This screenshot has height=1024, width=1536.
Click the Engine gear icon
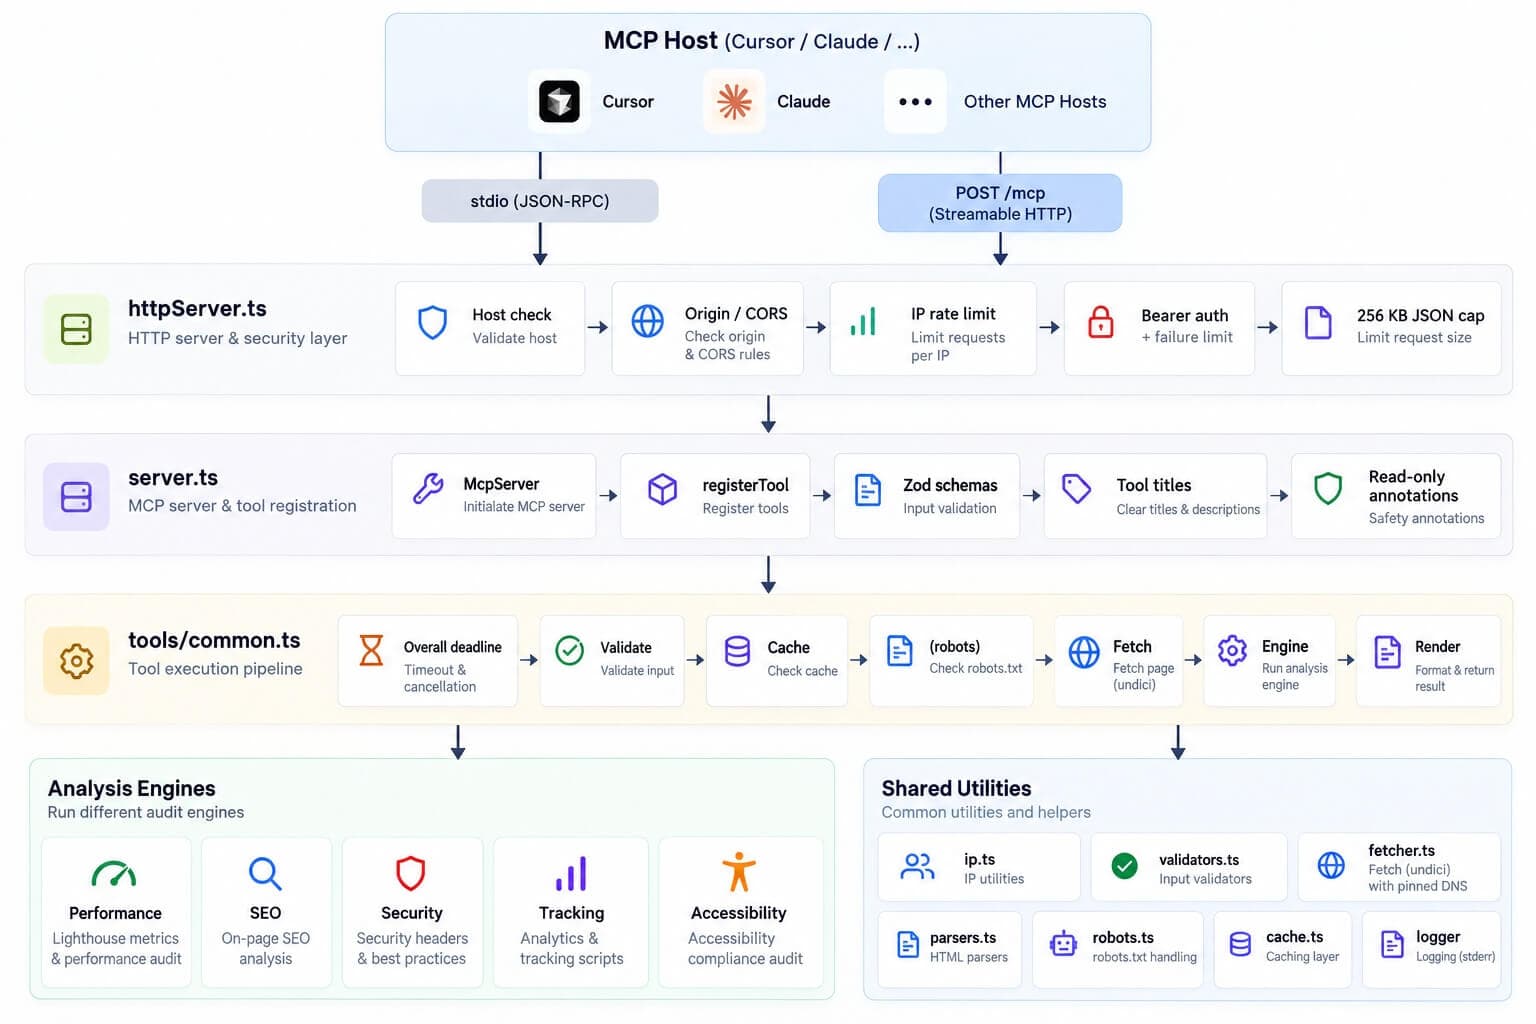(x=1232, y=651)
